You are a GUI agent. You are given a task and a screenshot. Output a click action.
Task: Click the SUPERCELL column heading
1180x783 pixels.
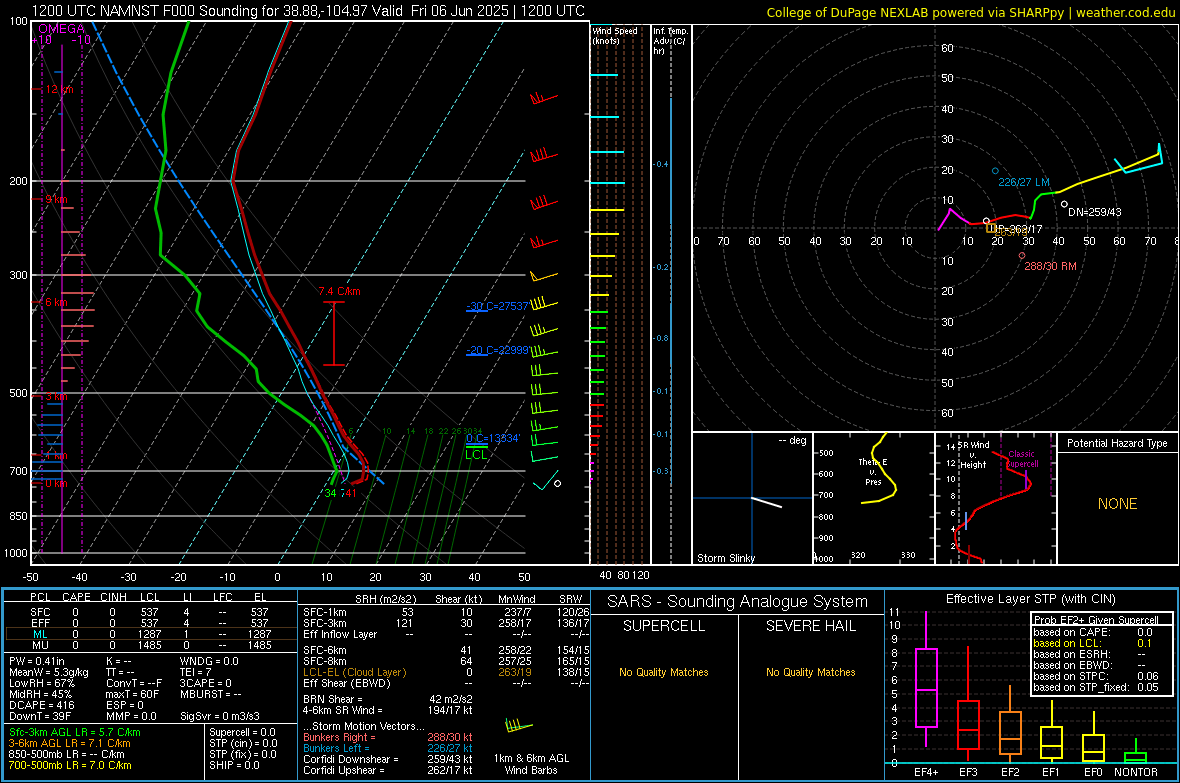tap(664, 626)
